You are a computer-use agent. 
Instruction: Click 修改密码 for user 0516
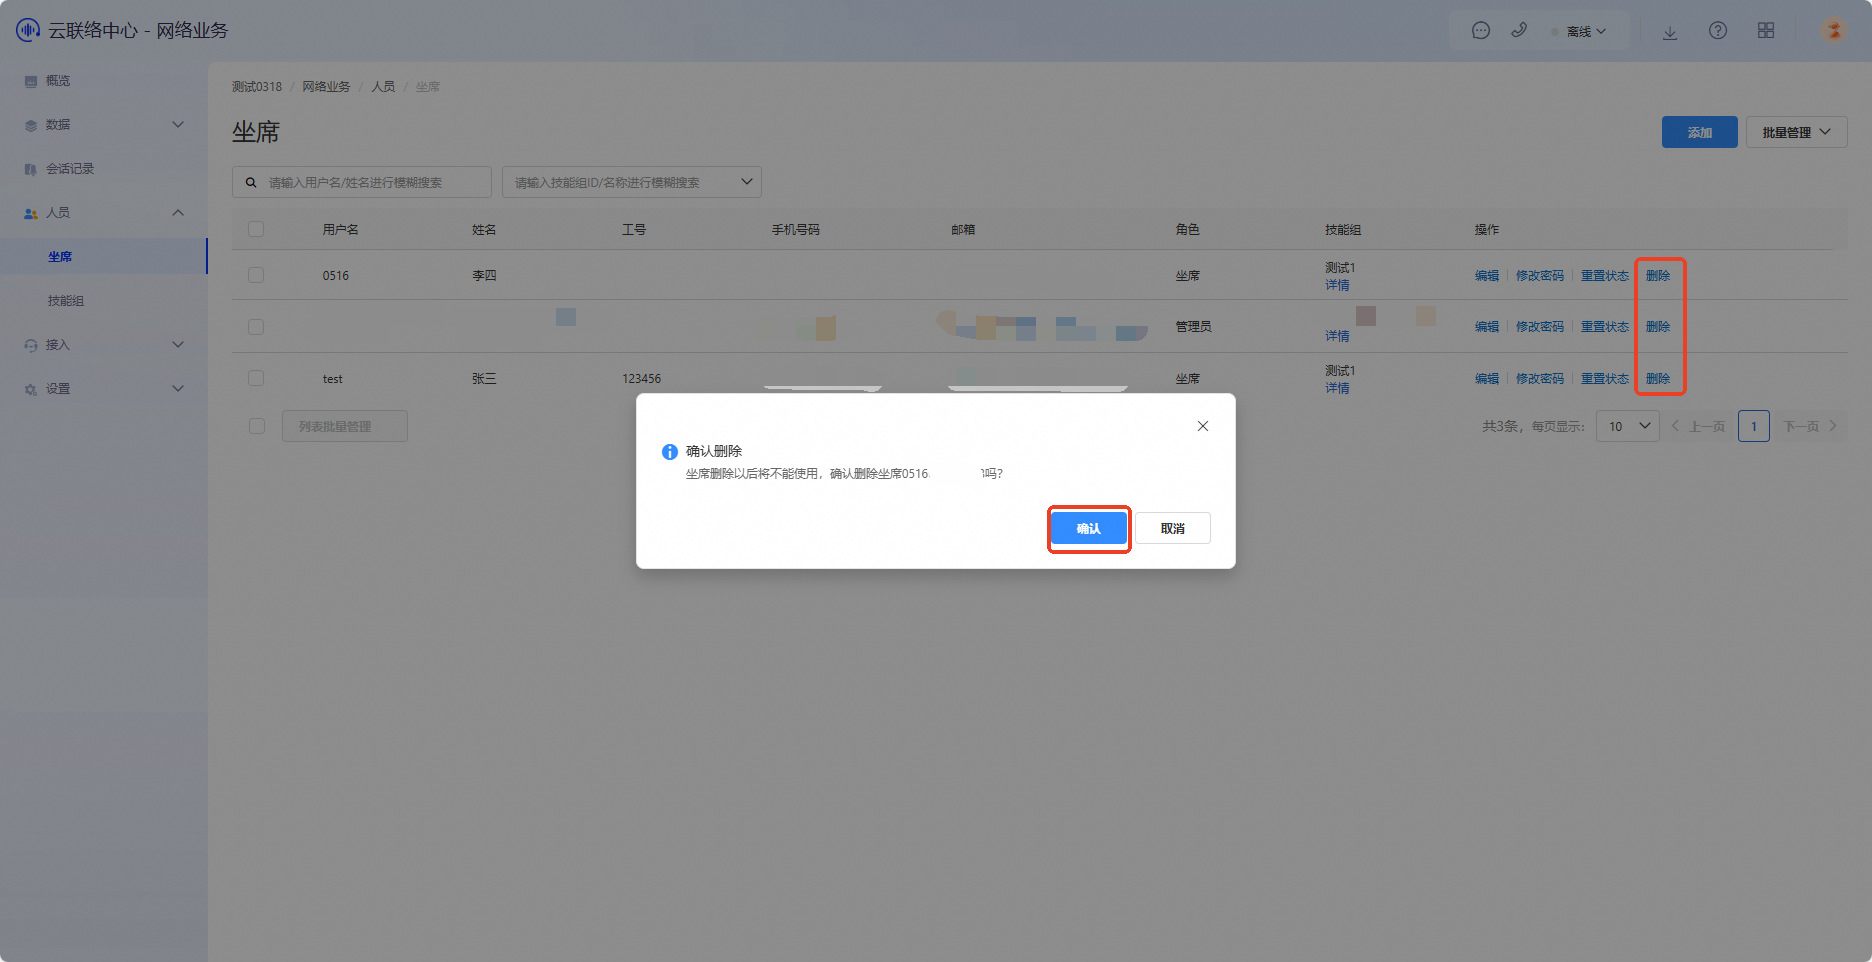1540,276
